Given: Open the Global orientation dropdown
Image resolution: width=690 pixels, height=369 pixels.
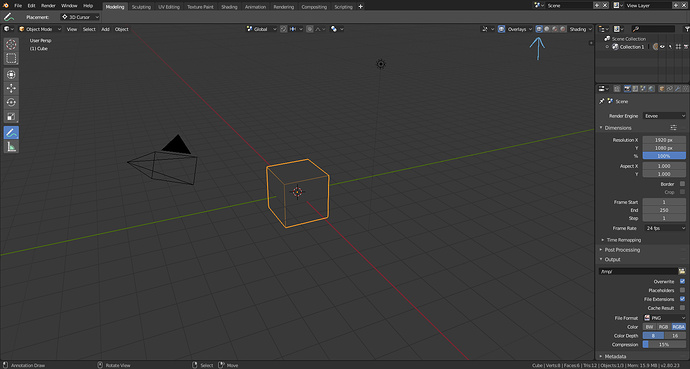Looking at the screenshot, I should tap(261, 29).
